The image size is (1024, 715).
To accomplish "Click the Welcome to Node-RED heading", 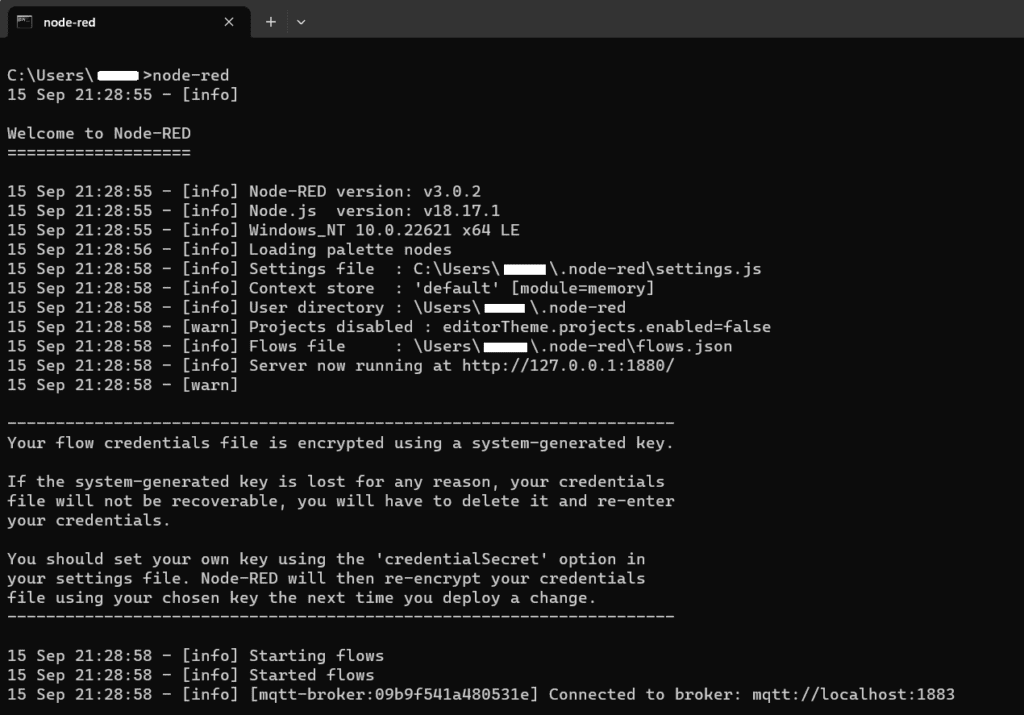I will click(98, 133).
